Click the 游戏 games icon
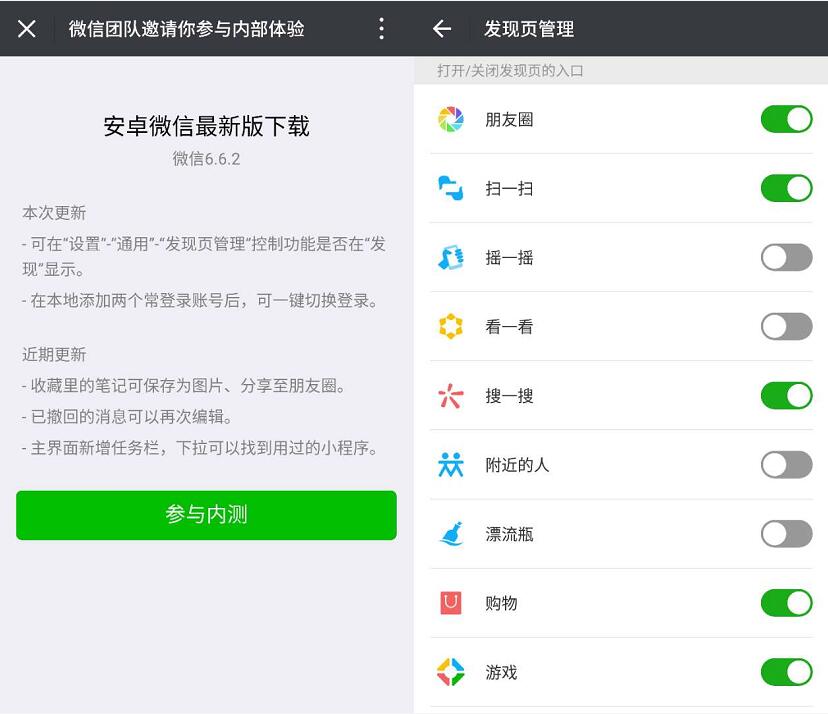Image resolution: width=828 pixels, height=714 pixels. click(x=450, y=672)
